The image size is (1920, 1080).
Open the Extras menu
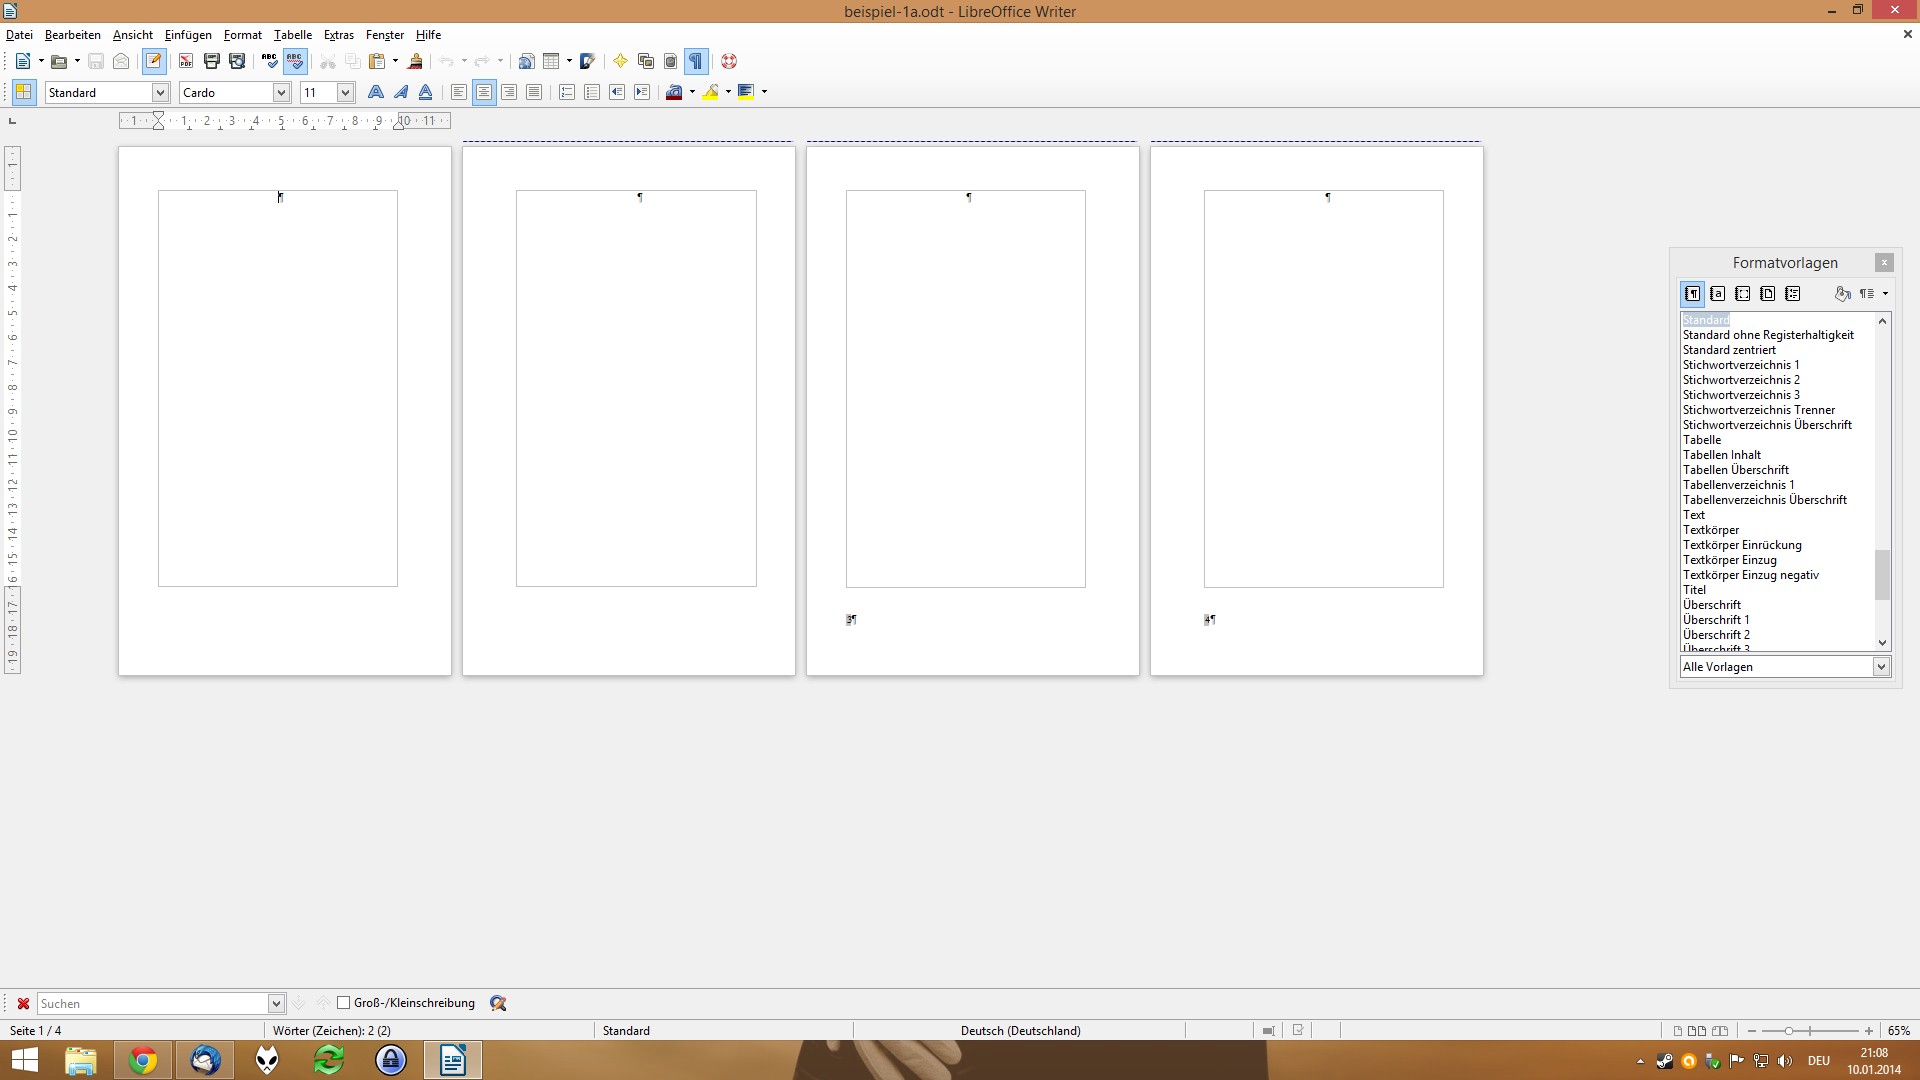coord(339,35)
